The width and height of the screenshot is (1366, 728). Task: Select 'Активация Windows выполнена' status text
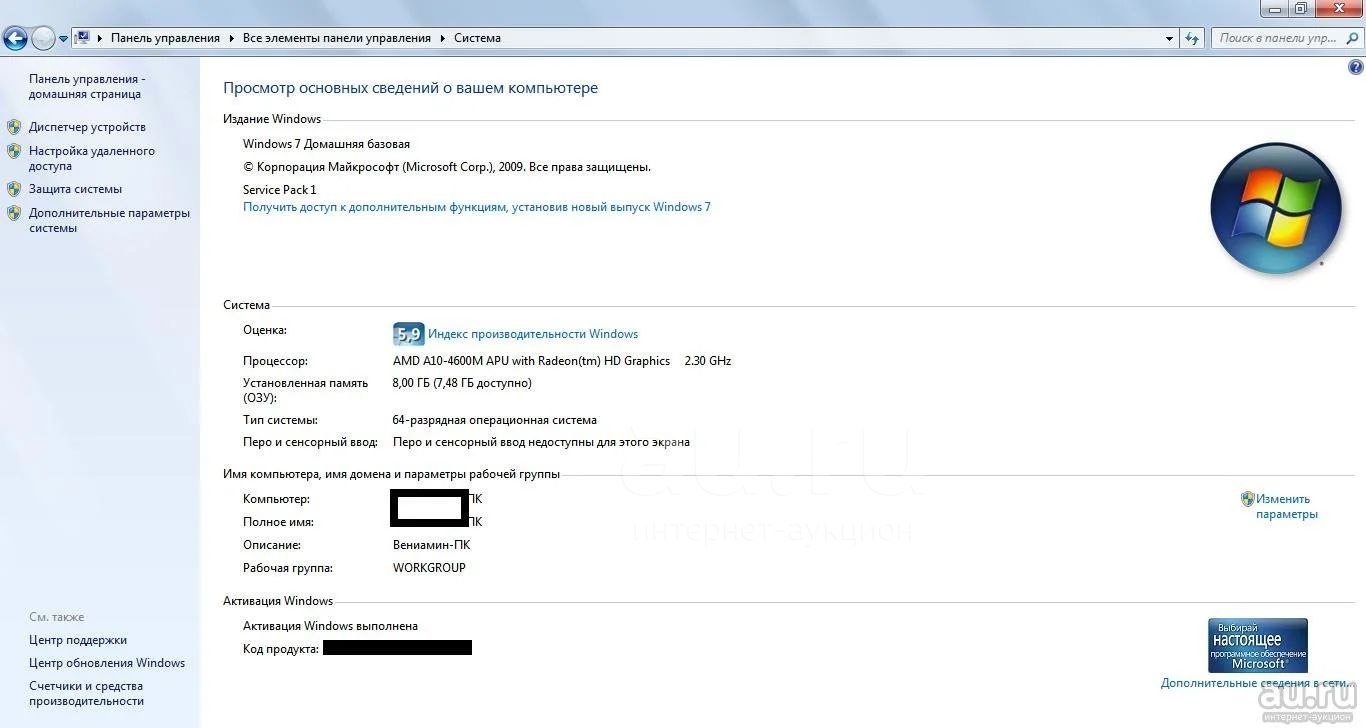330,626
